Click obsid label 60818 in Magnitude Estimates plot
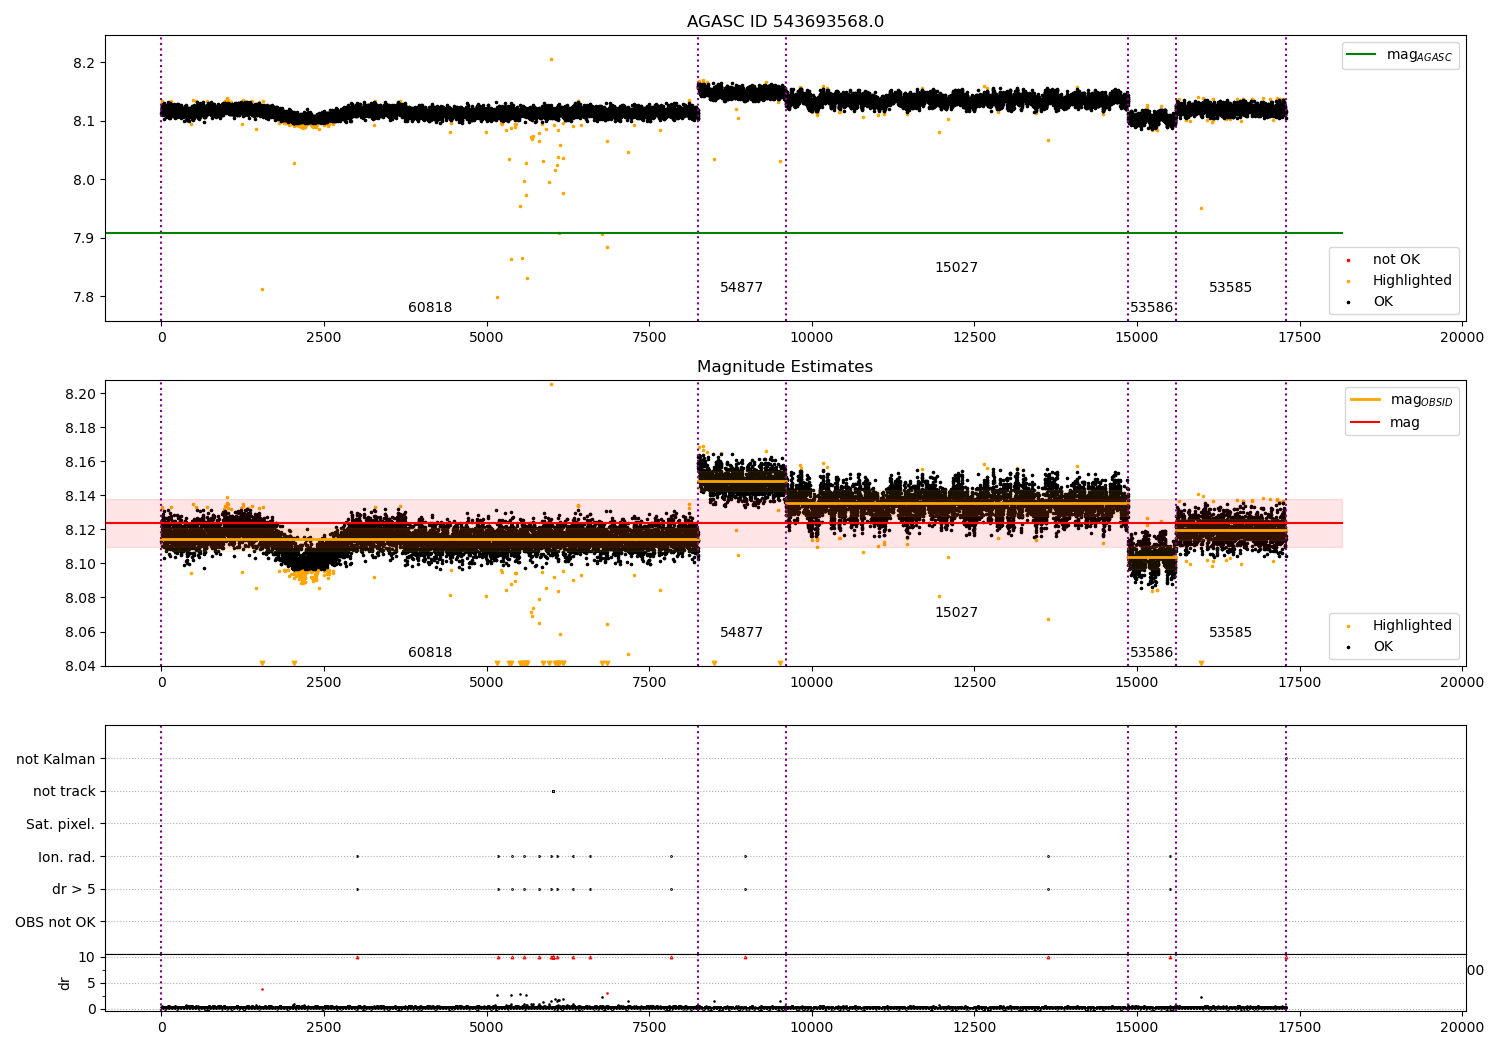Image resolution: width=1500 pixels, height=1050 pixels. pos(430,653)
